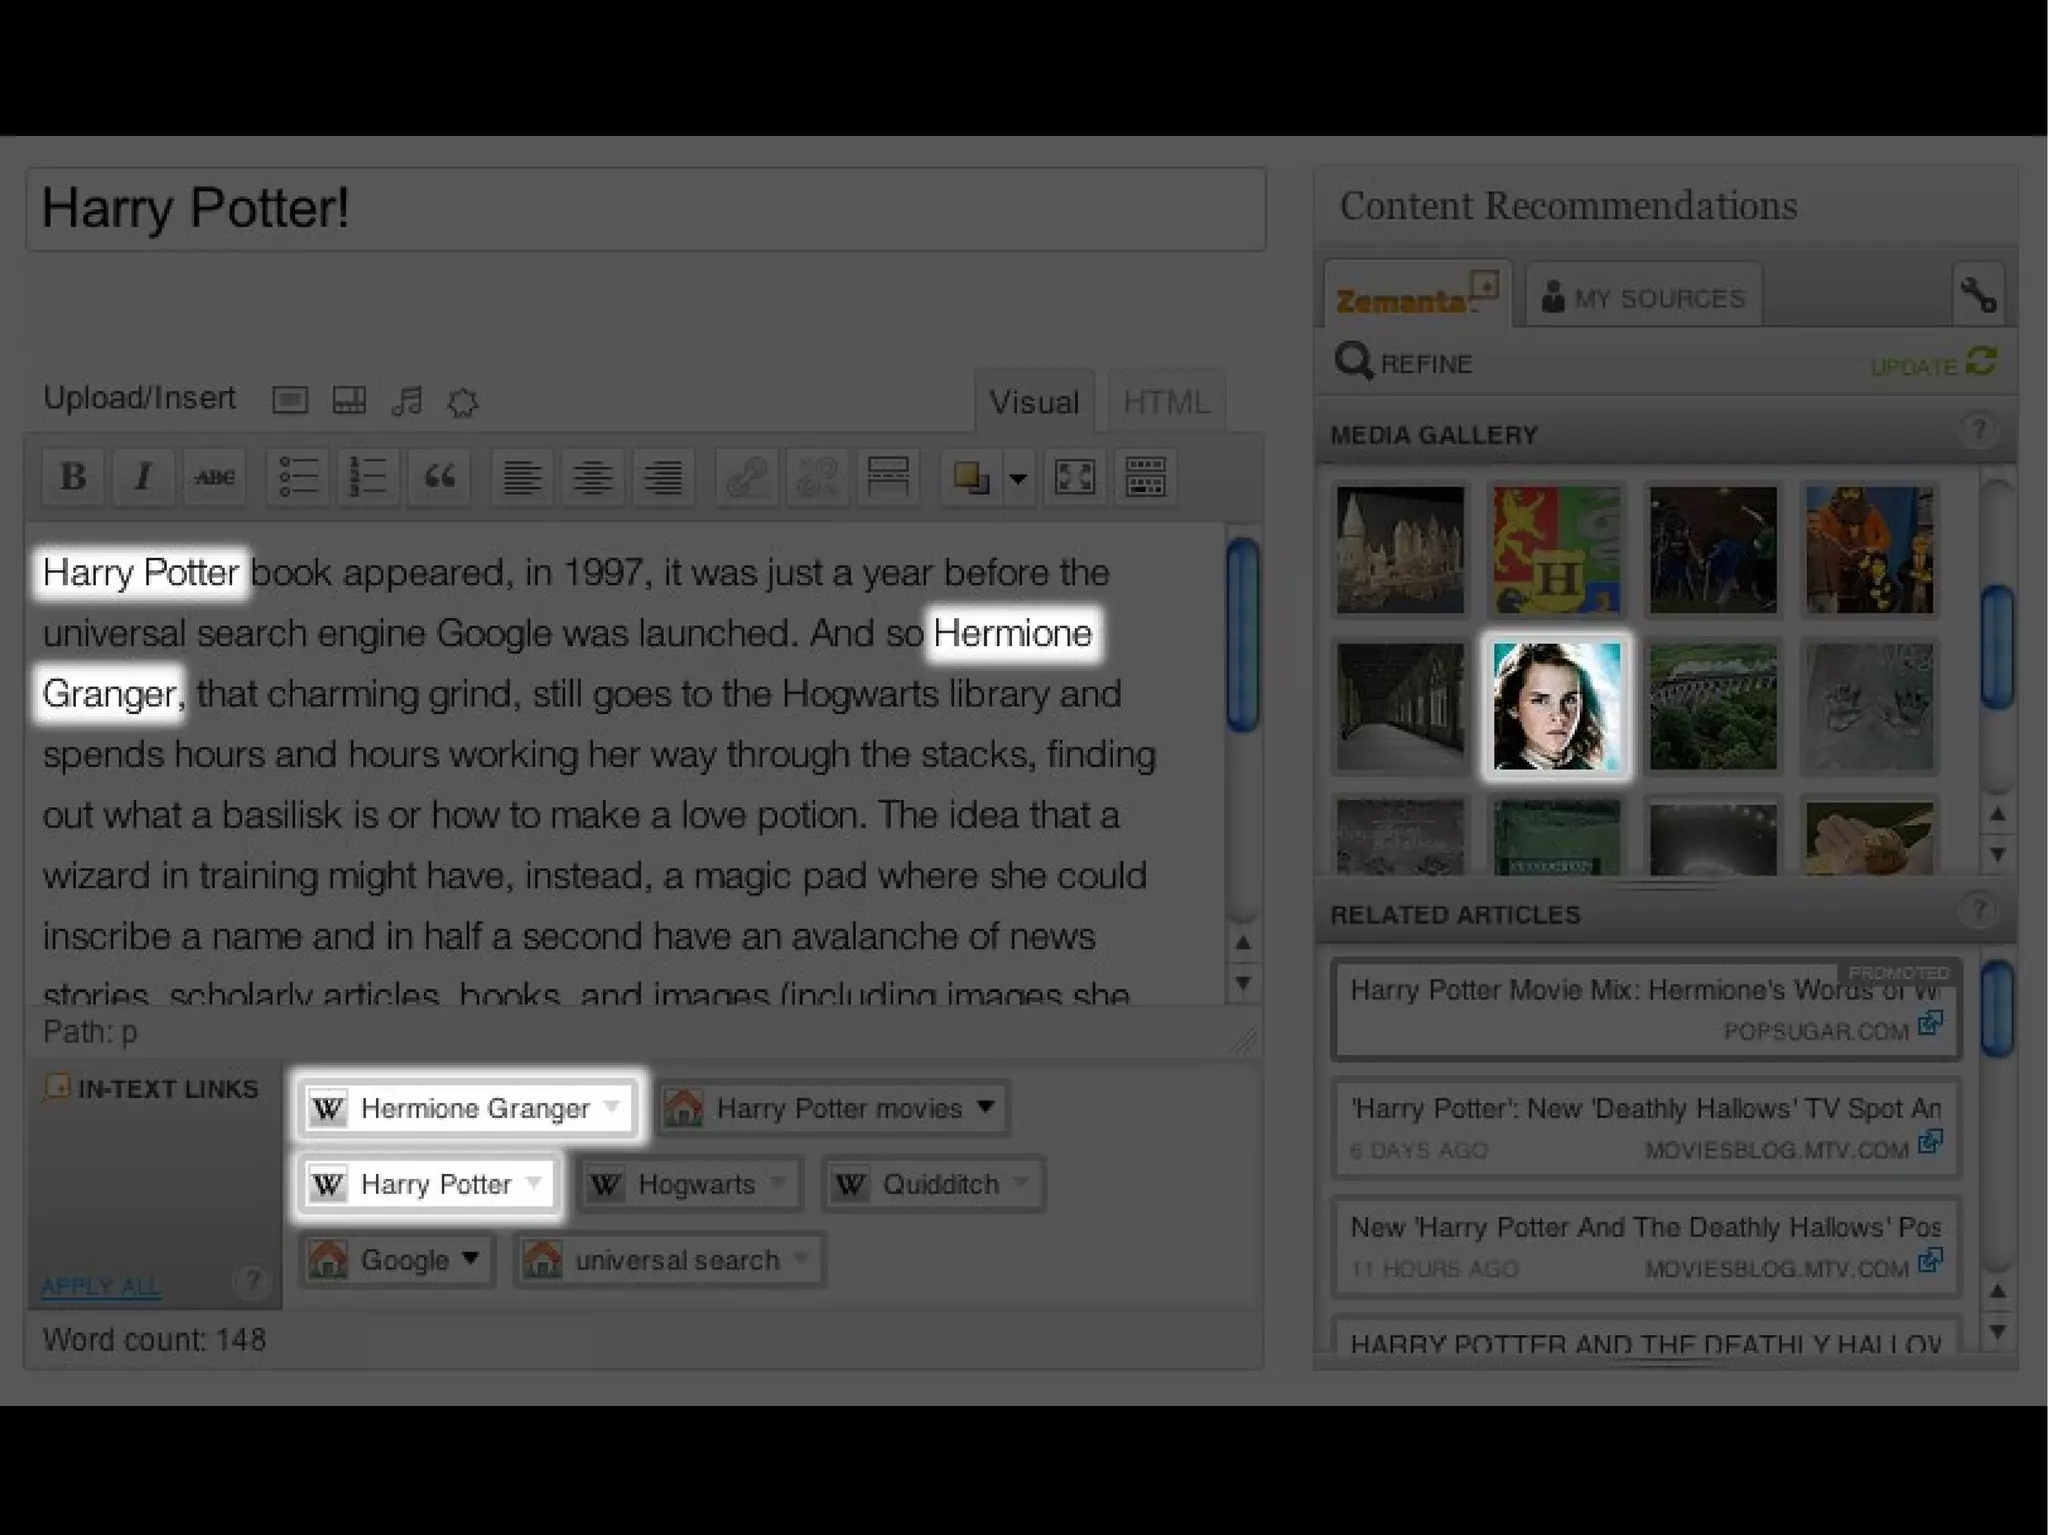Apply strikethrough with the ABC button

214,477
